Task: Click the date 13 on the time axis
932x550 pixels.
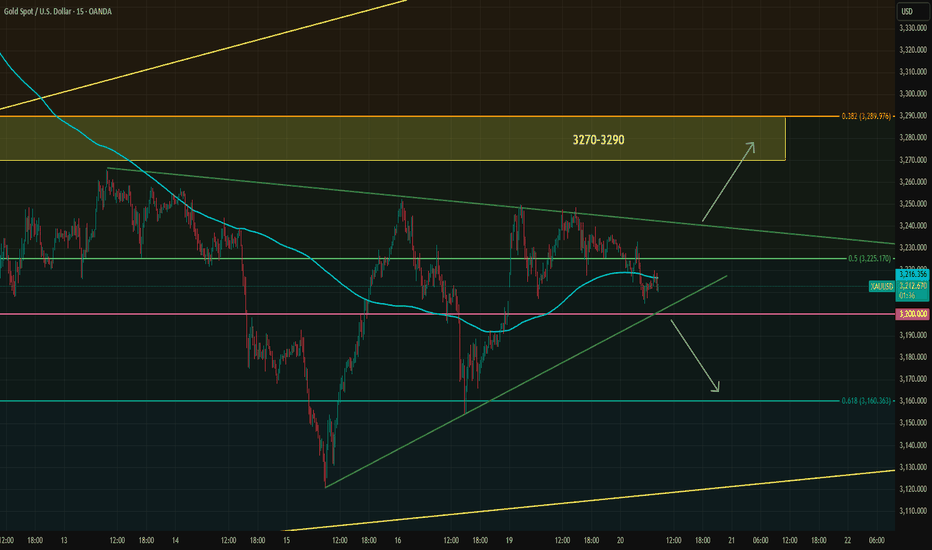Action: [64, 540]
